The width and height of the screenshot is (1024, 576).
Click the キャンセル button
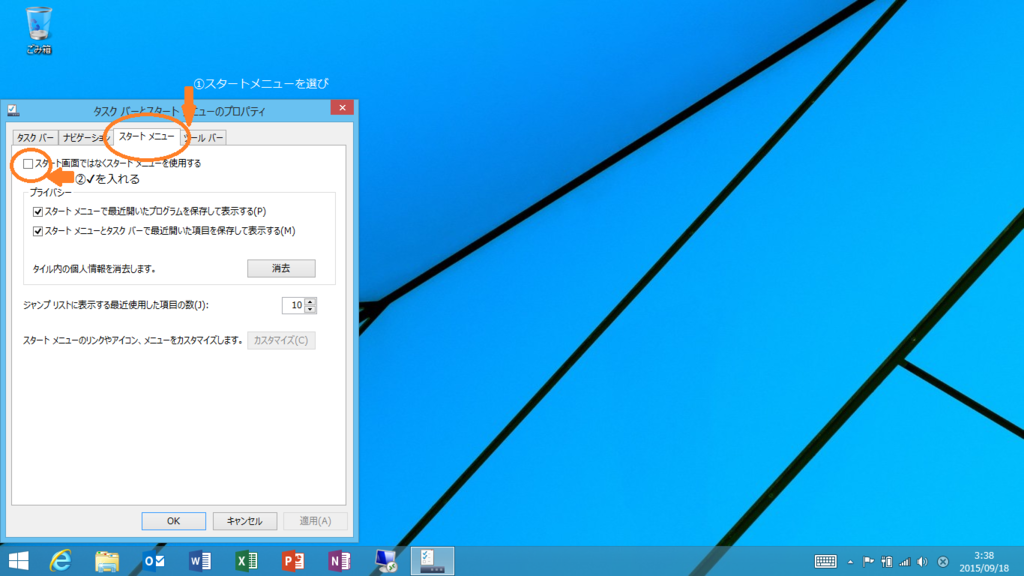[x=245, y=520]
